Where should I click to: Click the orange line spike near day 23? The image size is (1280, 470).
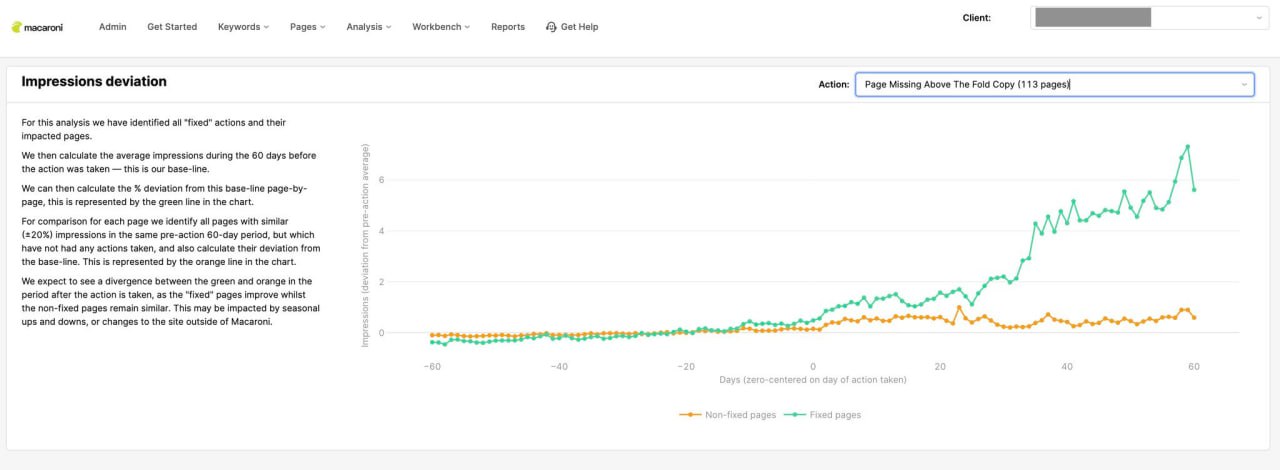(959, 308)
